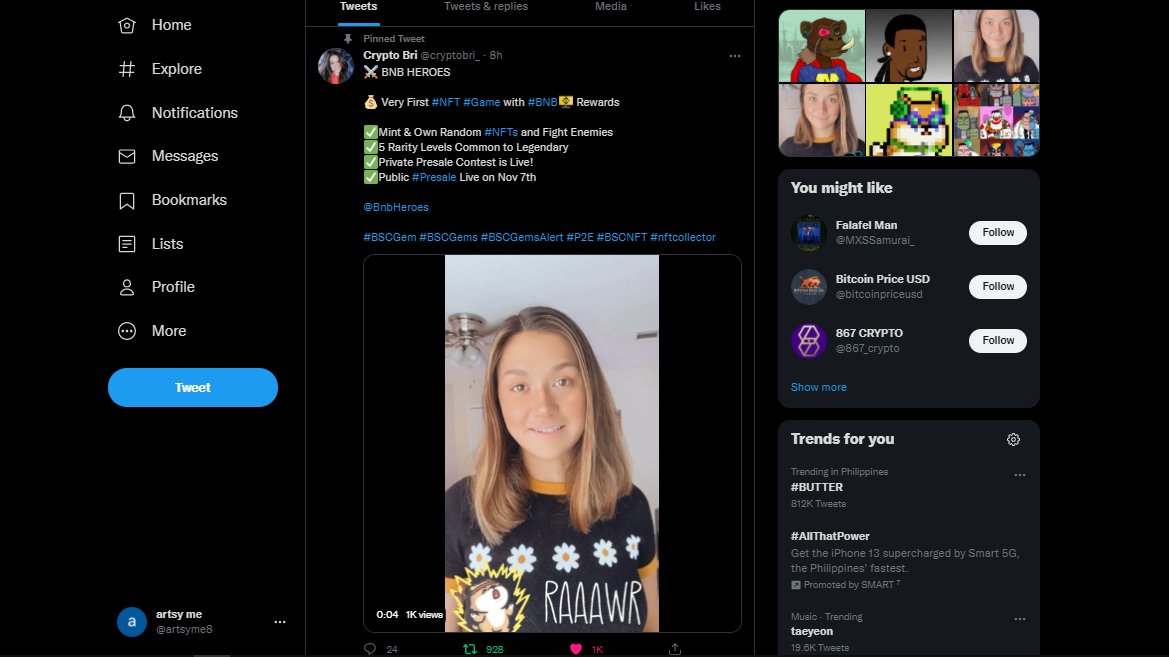Open the Bitcoin Price USD avatar
Viewport: 1169px width, 657px height.
(809, 286)
